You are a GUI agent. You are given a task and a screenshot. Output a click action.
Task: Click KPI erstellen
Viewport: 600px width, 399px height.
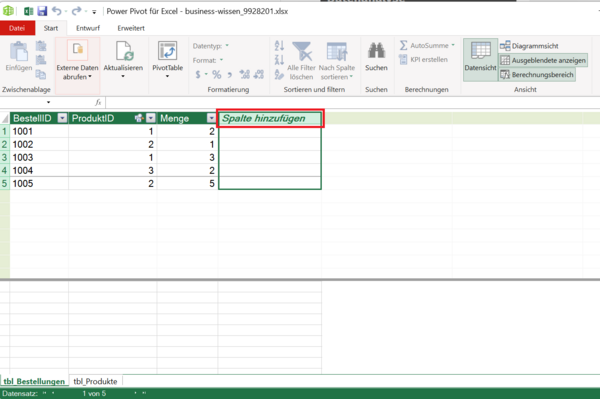tap(423, 59)
